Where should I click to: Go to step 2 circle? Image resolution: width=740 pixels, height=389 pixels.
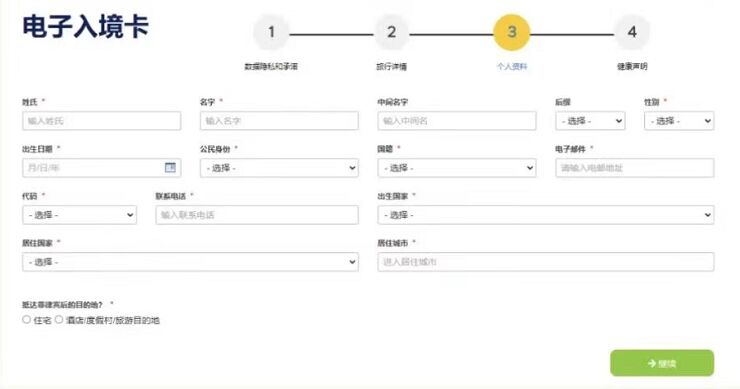click(391, 32)
